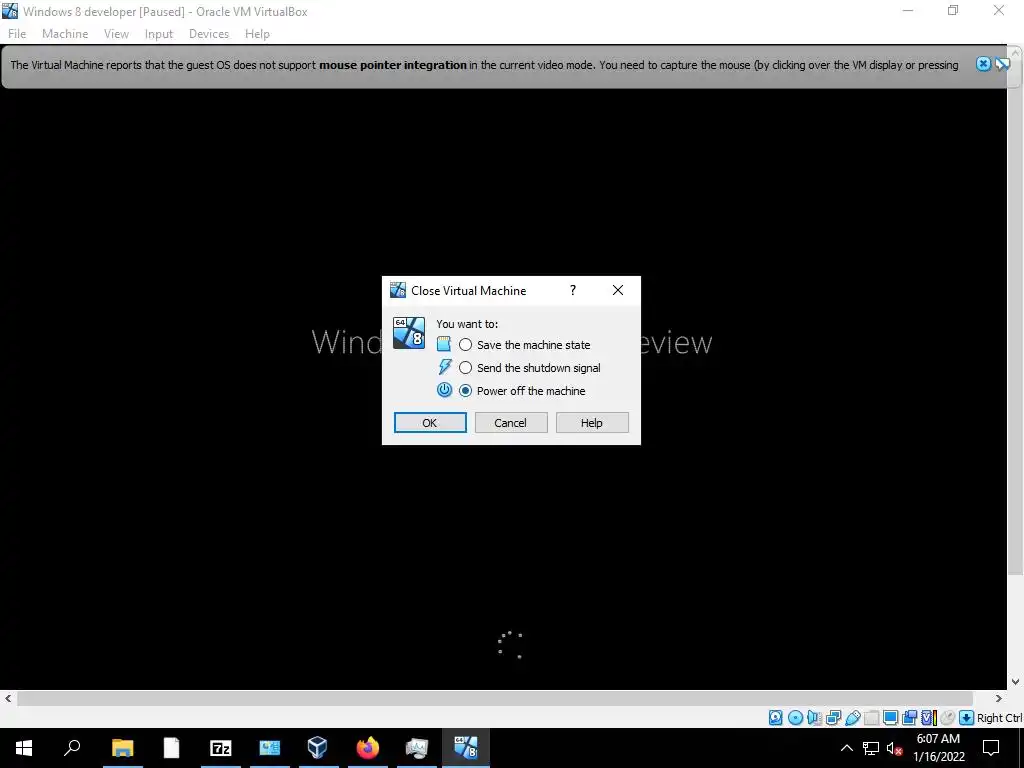Open 7-Zip from the taskbar

coord(220,748)
